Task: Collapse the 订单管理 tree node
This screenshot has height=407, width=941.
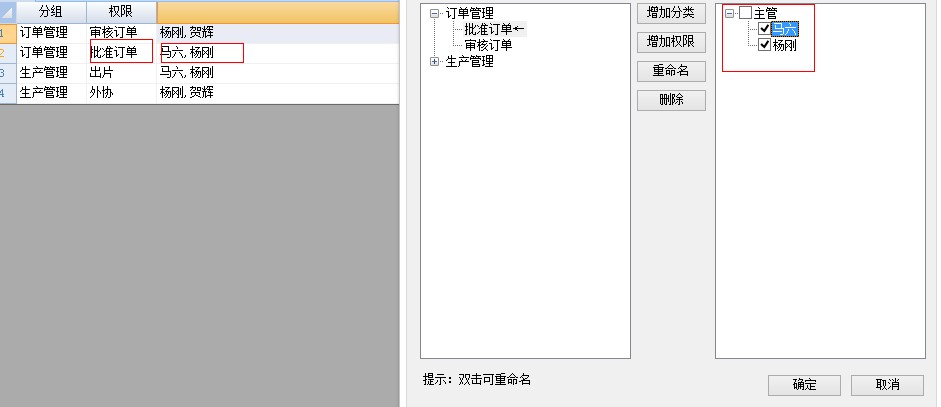Action: tap(435, 13)
